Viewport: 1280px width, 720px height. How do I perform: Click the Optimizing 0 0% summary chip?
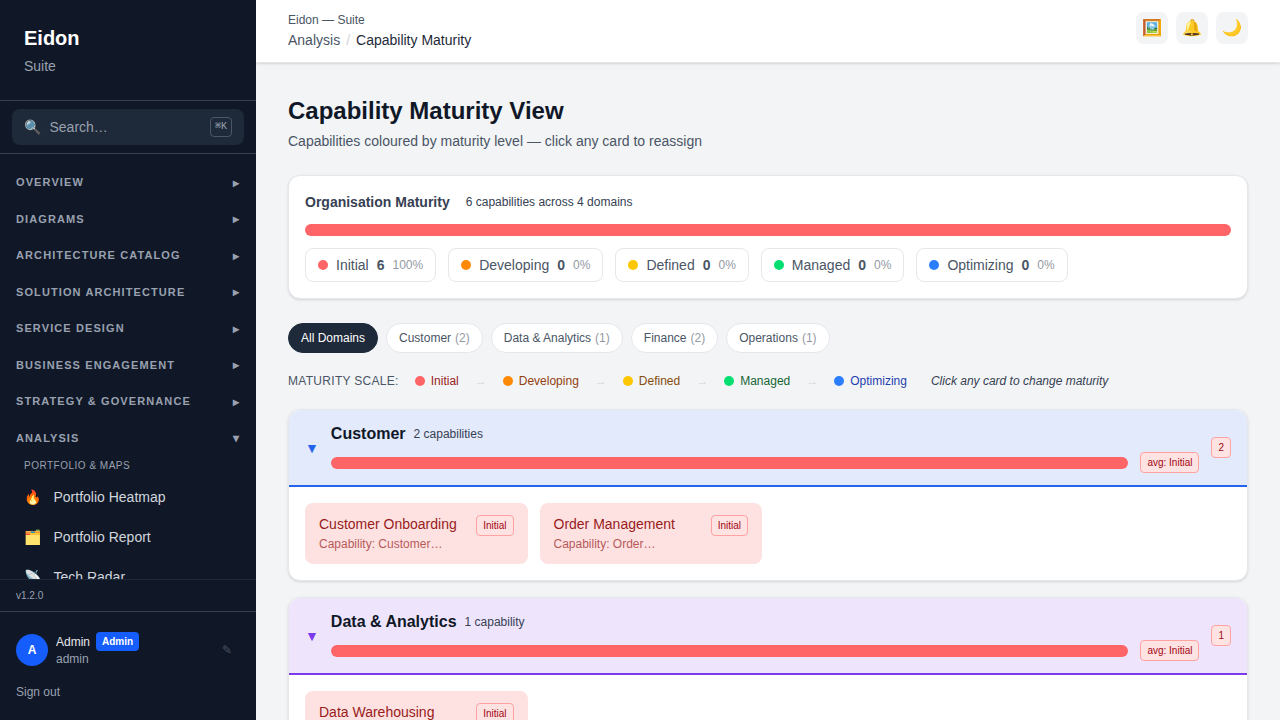[992, 265]
